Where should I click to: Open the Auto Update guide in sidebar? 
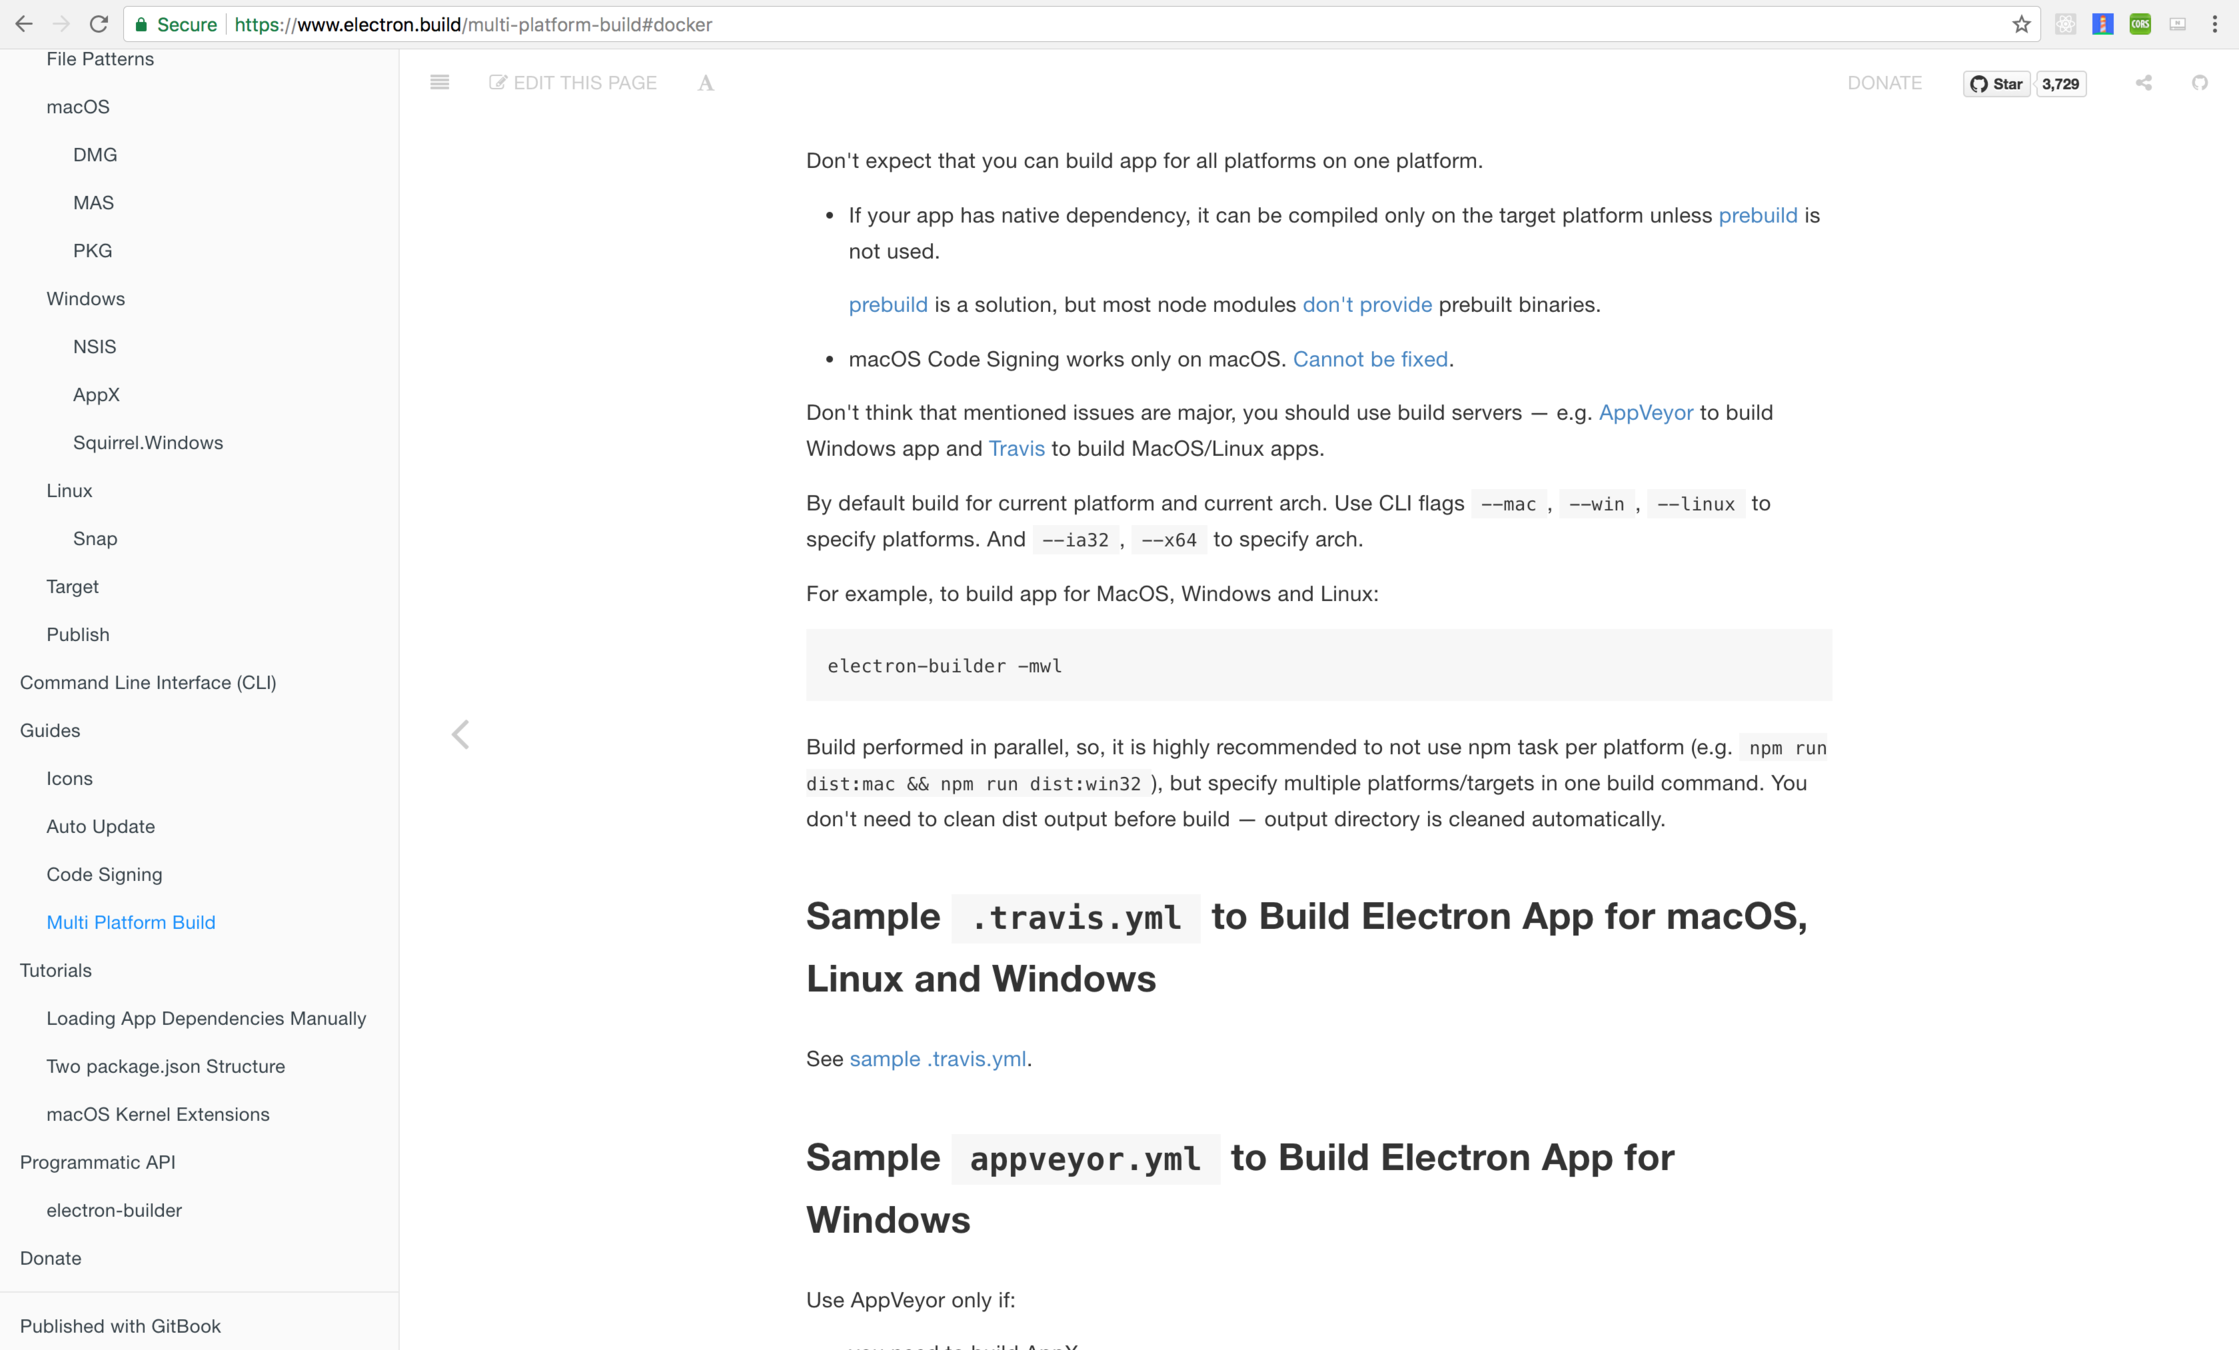coord(100,826)
